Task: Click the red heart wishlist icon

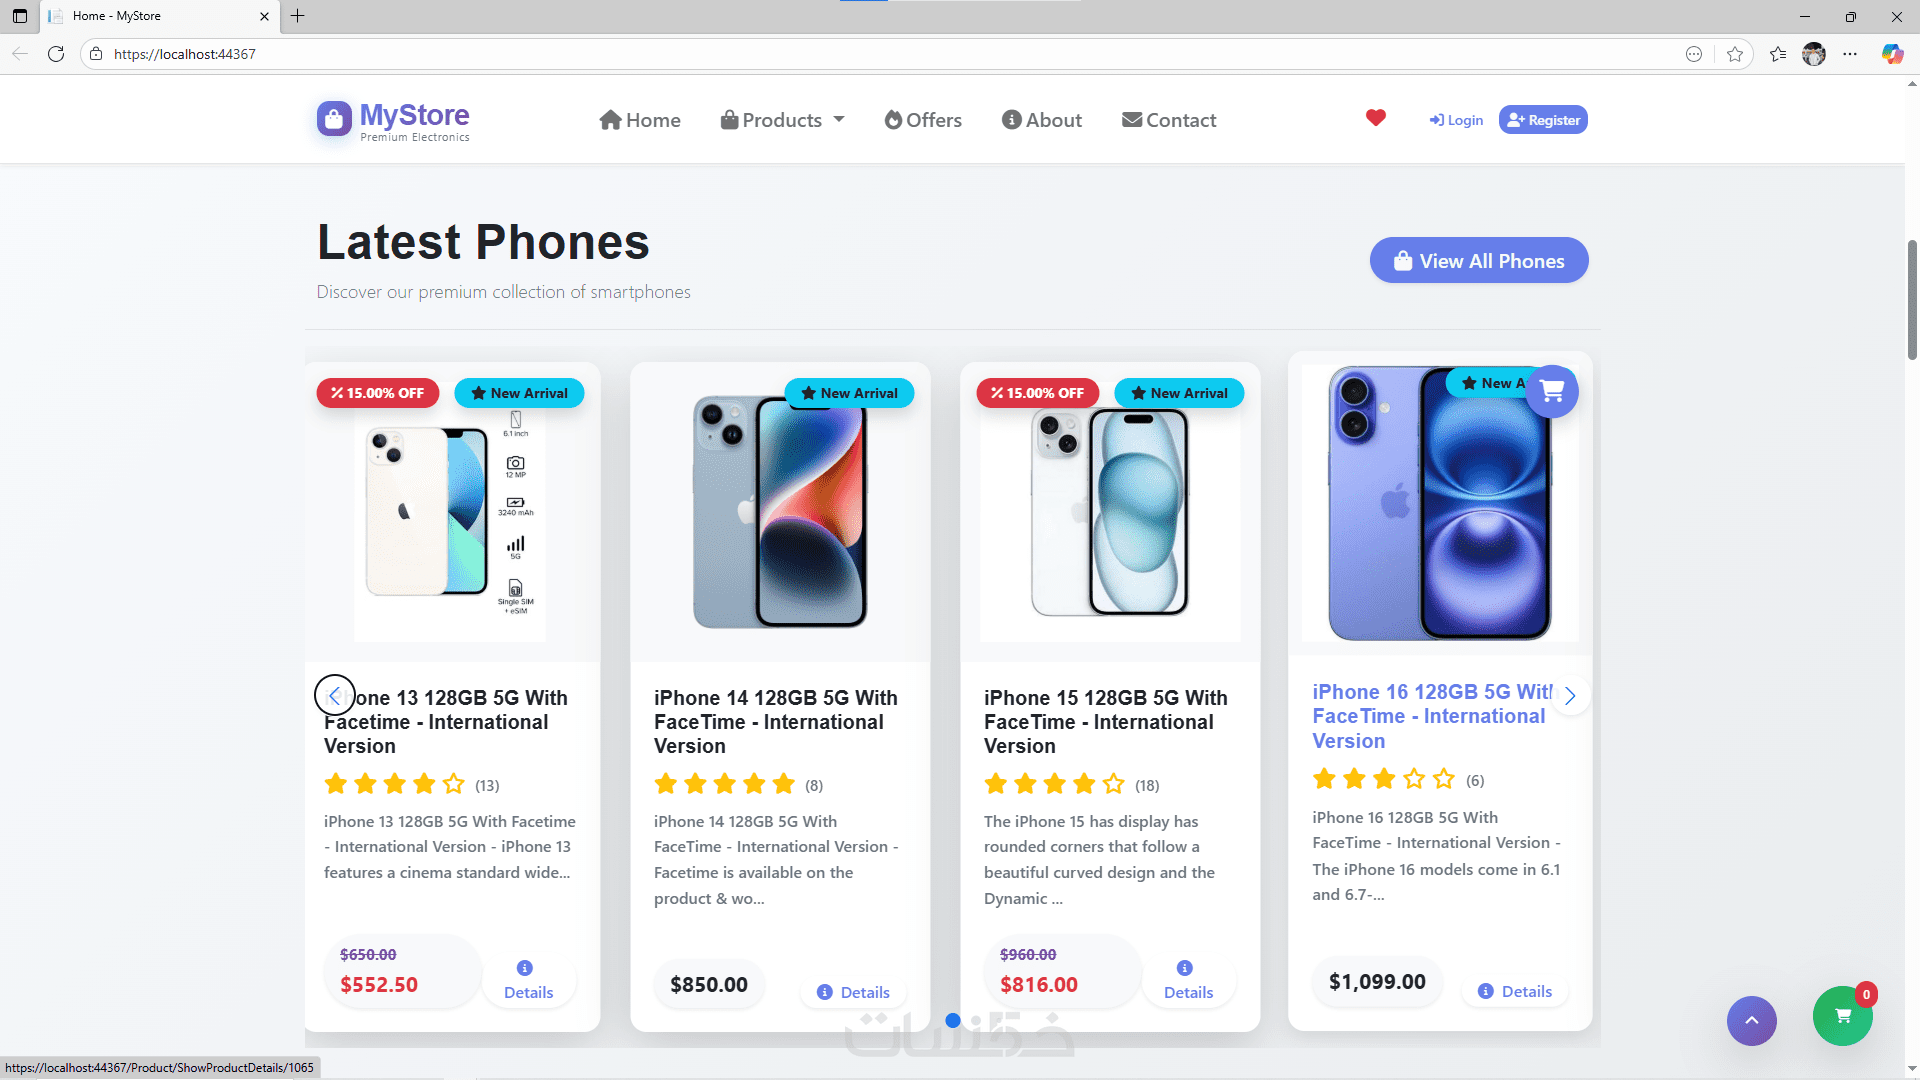Action: (x=1376, y=118)
